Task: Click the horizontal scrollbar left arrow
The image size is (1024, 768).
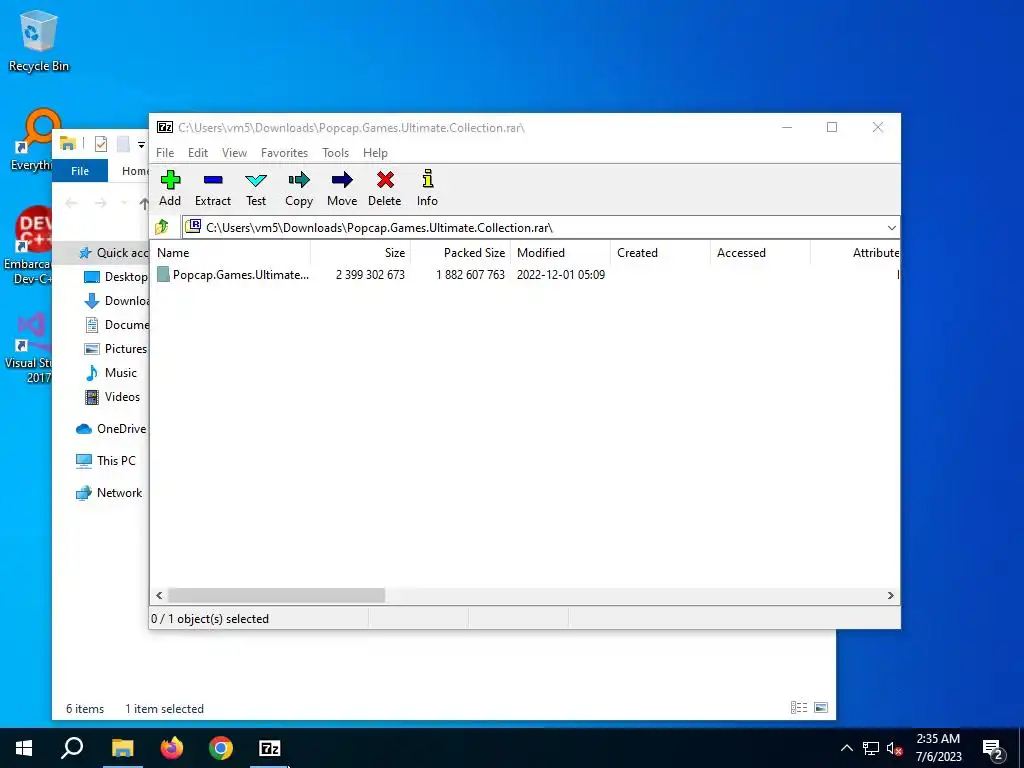Action: [159, 596]
